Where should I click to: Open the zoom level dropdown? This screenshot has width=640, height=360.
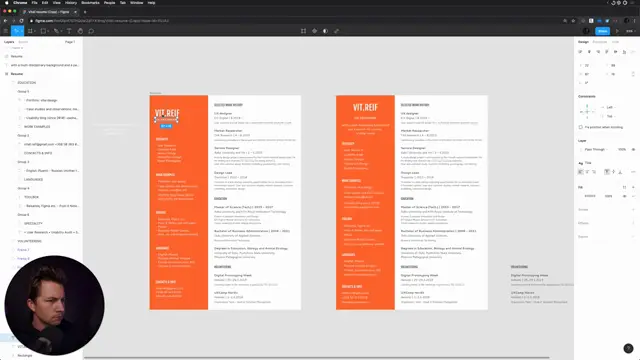631,31
